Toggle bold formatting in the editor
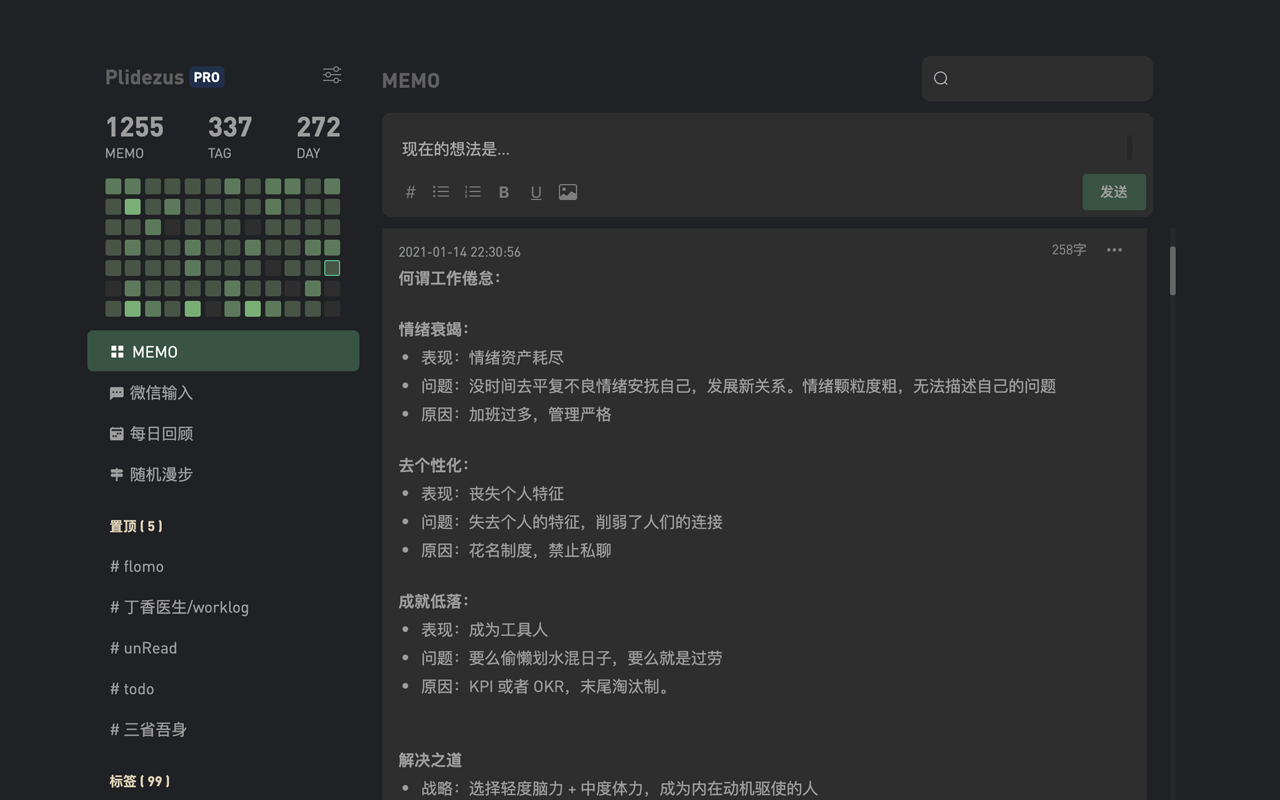Viewport: 1280px width, 800px height. (503, 192)
